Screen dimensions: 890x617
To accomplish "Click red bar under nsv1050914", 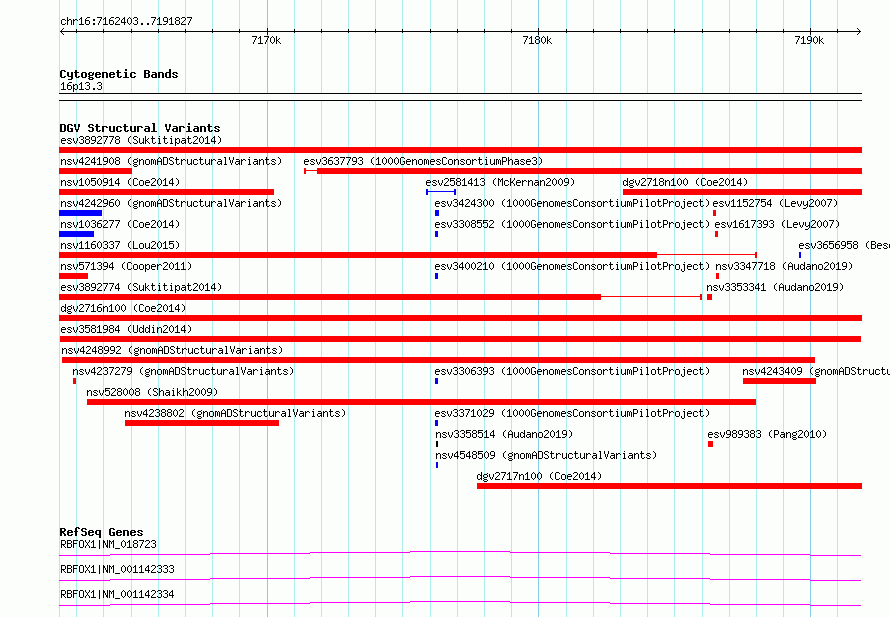I will (166, 192).
